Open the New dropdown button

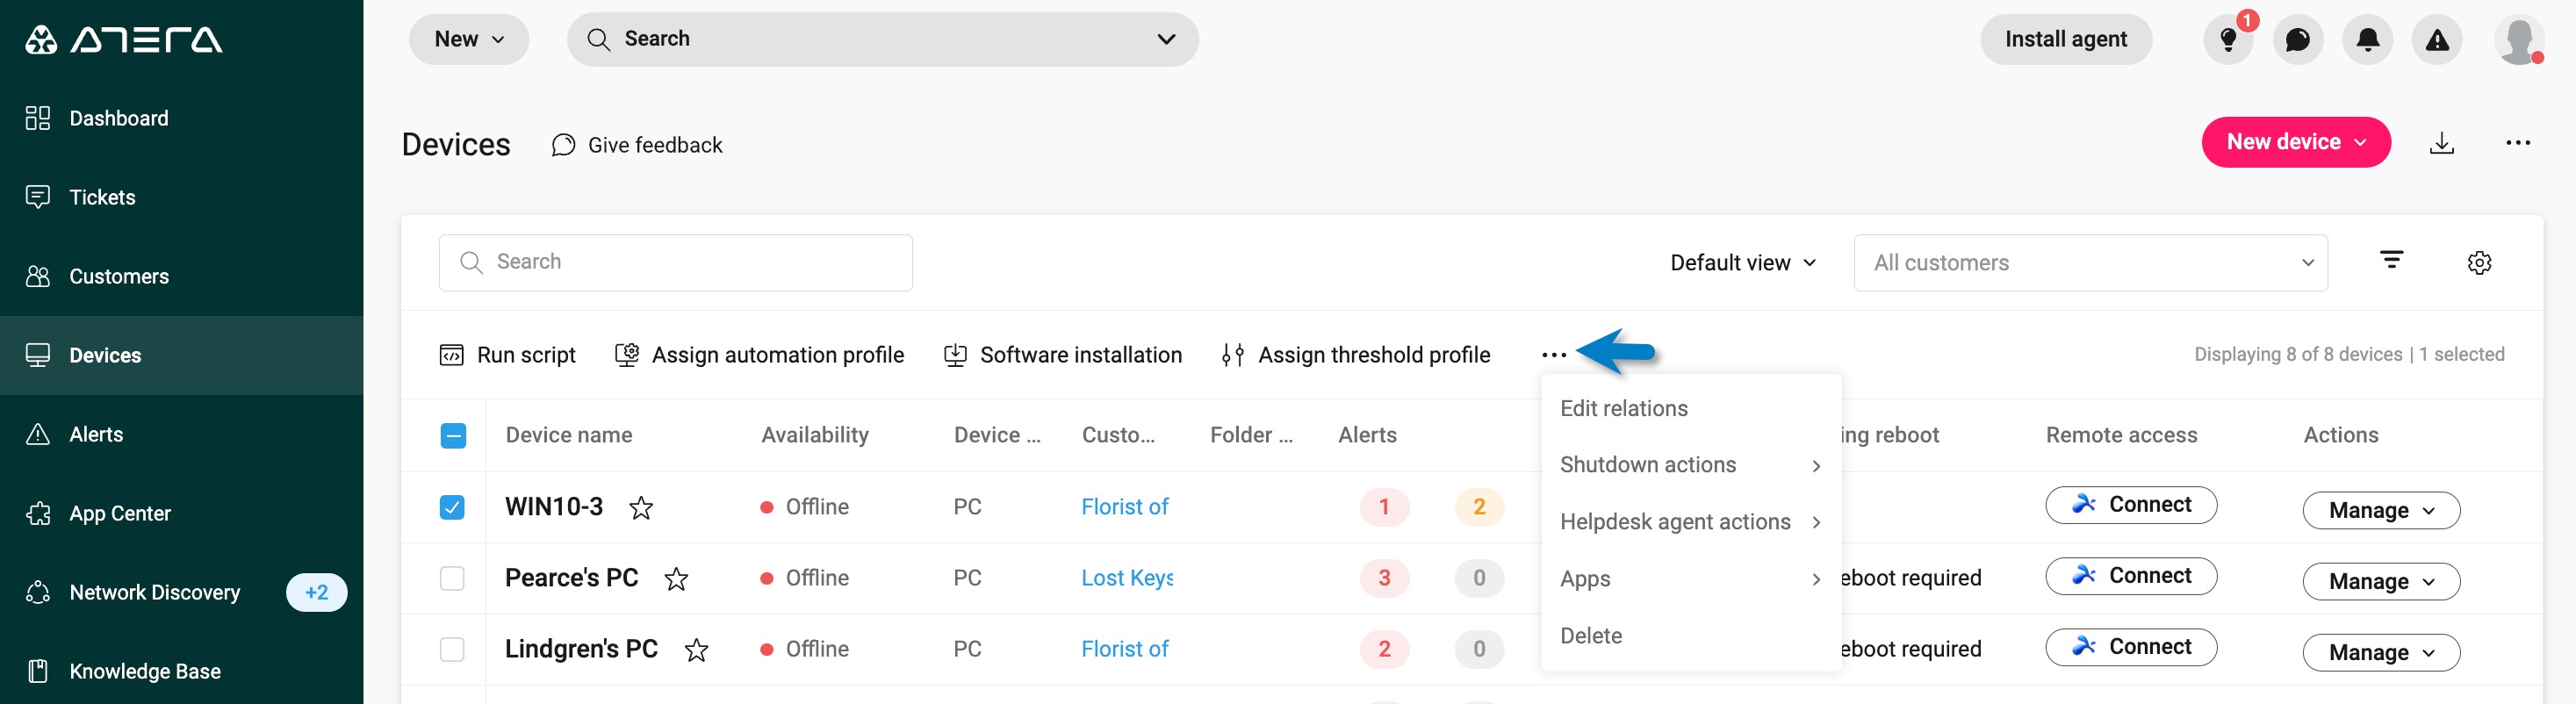[468, 39]
